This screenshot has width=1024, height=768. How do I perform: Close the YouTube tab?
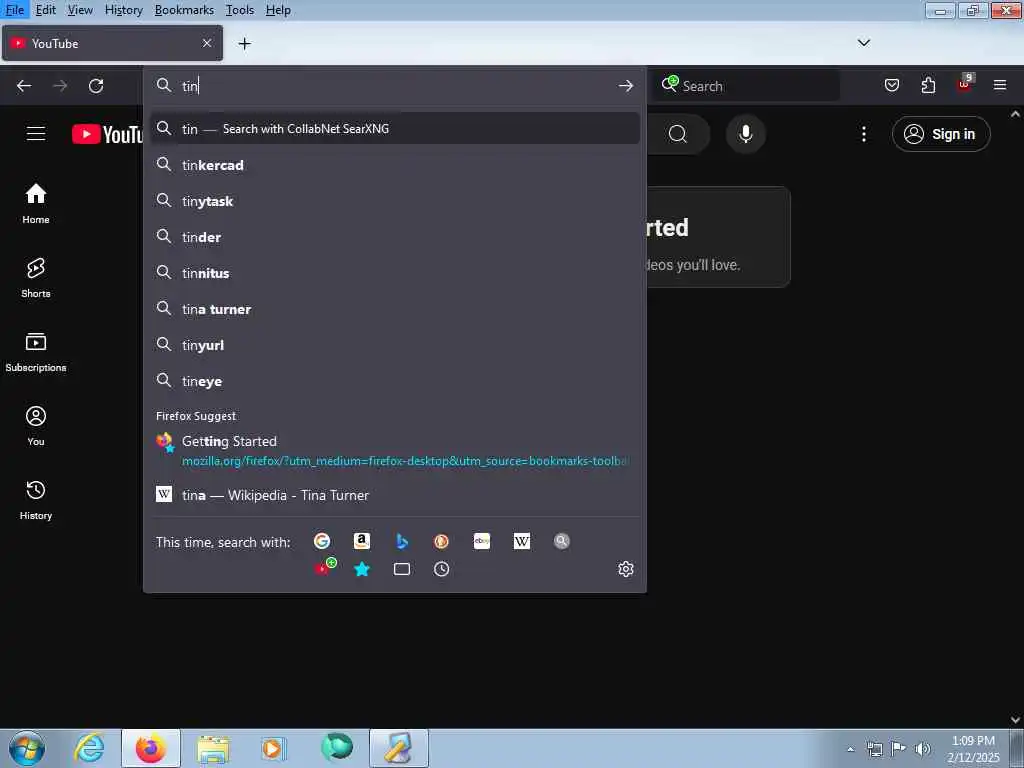click(207, 43)
